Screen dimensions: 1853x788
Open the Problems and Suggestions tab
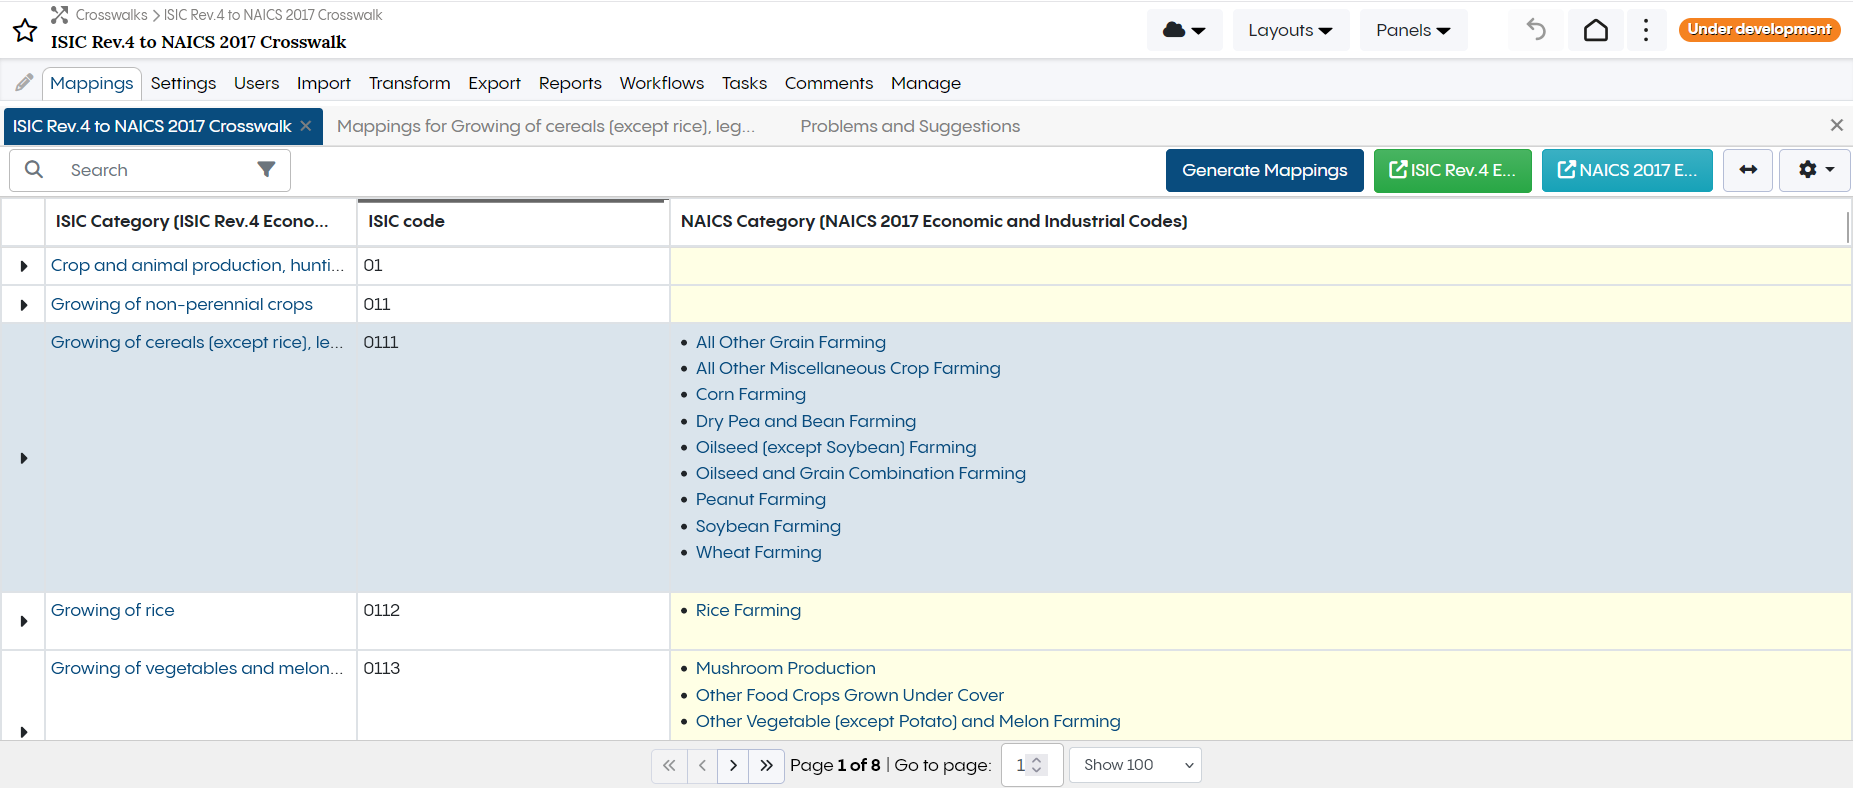[x=910, y=126]
